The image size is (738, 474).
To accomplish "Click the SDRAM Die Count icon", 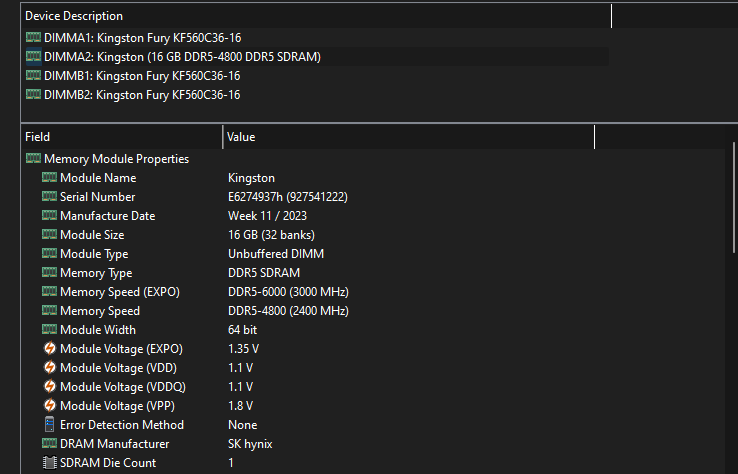I will [50, 463].
